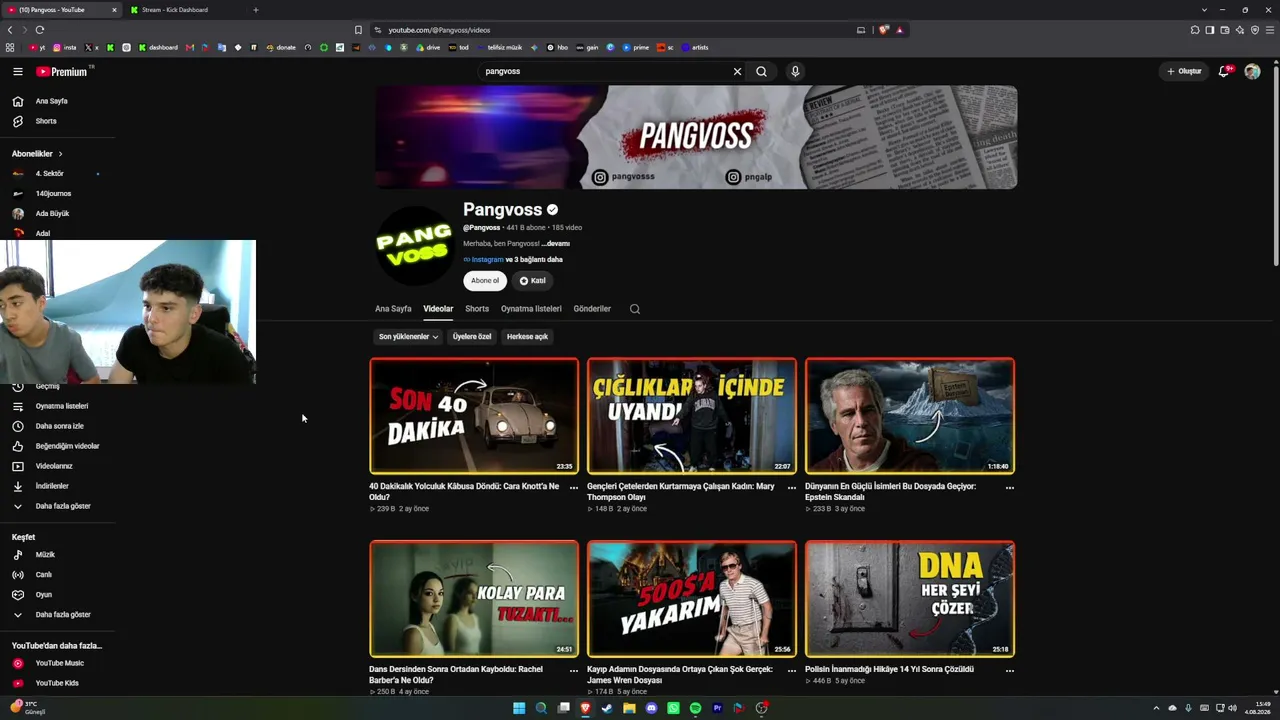Toggle the browser sidebar panel
The image size is (1280, 720).
[1209, 30]
